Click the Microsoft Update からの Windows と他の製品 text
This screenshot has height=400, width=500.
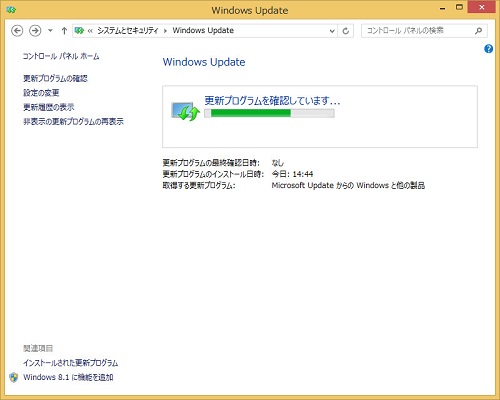coord(348,185)
